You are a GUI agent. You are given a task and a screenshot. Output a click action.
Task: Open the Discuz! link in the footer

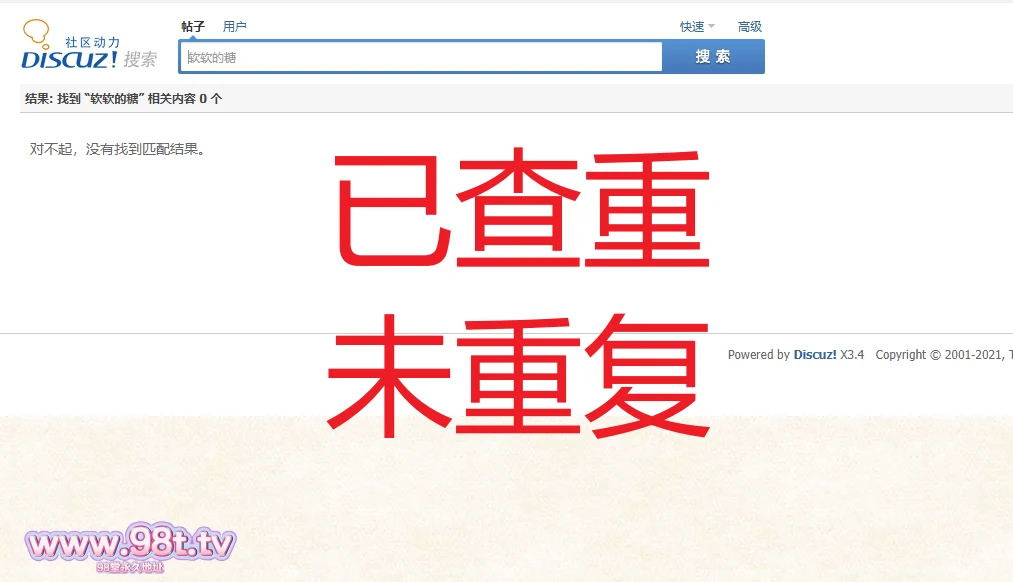815,355
